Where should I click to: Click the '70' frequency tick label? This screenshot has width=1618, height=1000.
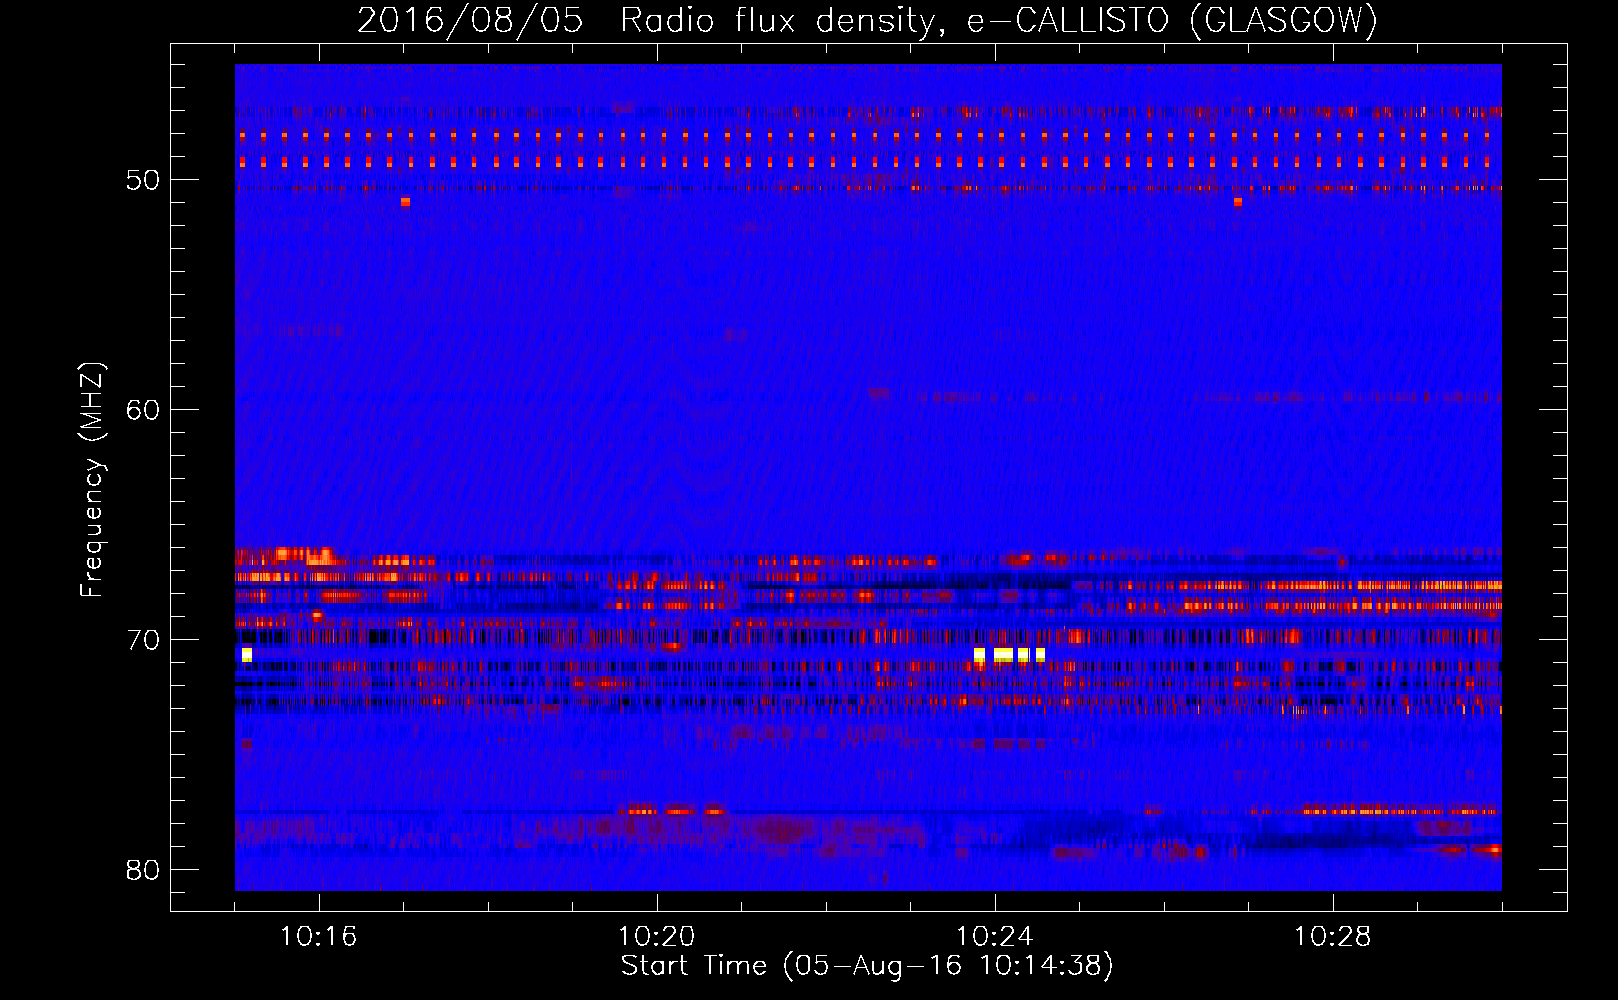click(x=143, y=640)
